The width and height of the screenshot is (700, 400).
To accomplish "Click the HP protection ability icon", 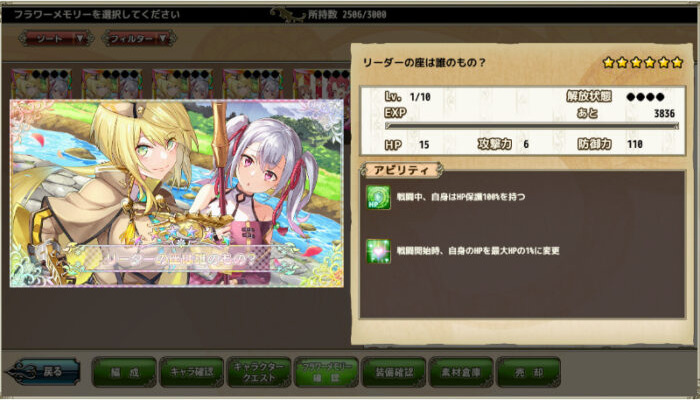I will click(378, 197).
